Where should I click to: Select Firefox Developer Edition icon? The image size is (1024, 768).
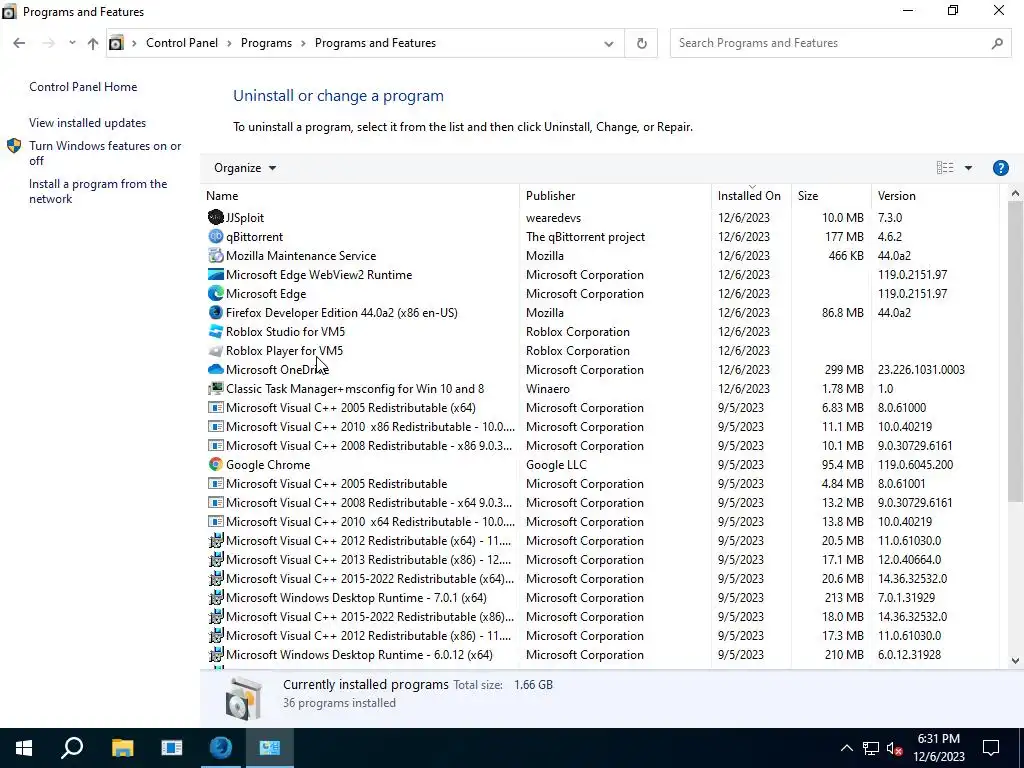click(216, 312)
